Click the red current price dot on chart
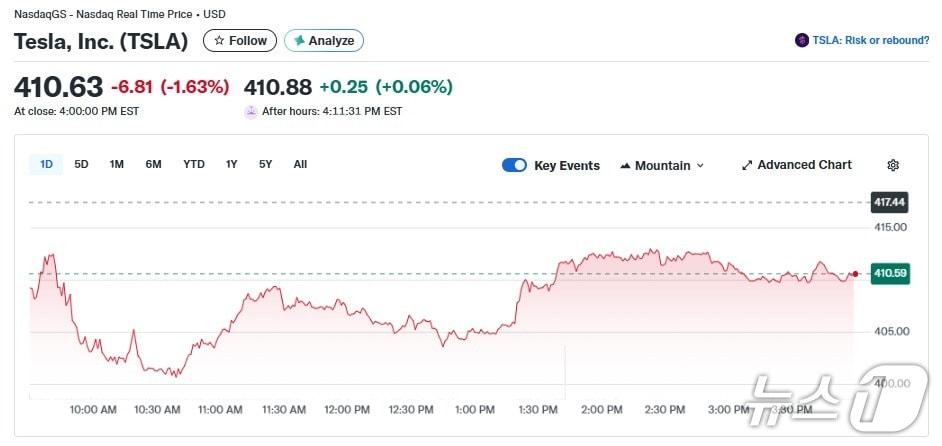The height and width of the screenshot is (446, 942). (855, 273)
